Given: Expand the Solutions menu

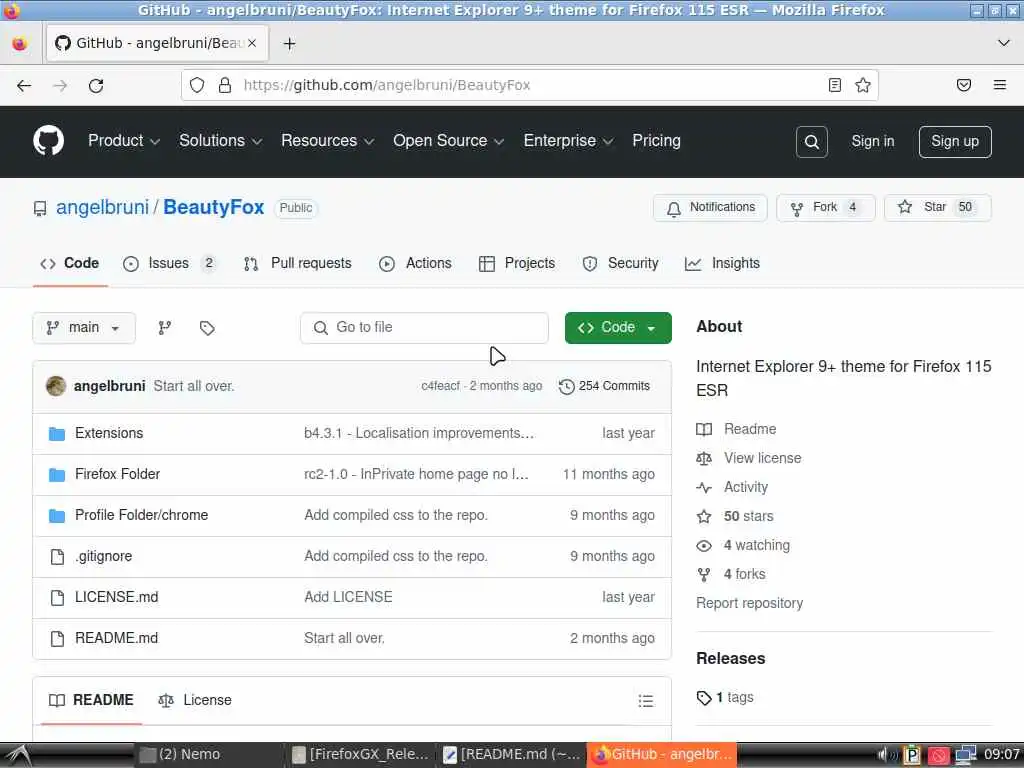Looking at the screenshot, I should 221,141.
